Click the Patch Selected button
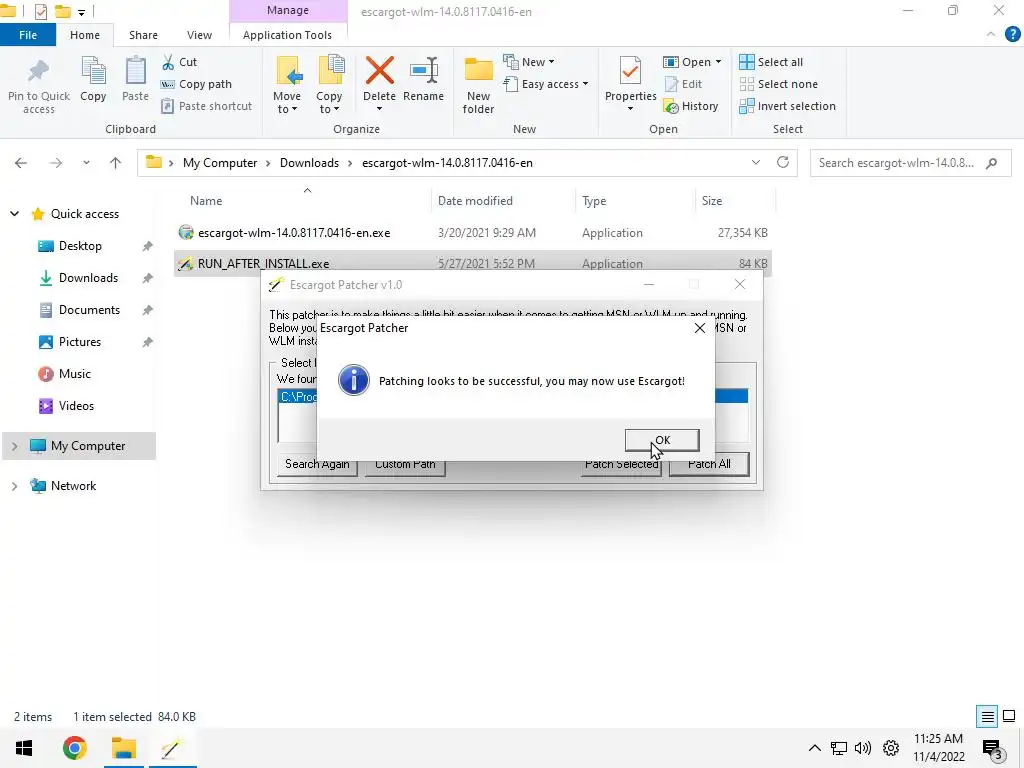This screenshot has height=768, width=1024. [621, 464]
